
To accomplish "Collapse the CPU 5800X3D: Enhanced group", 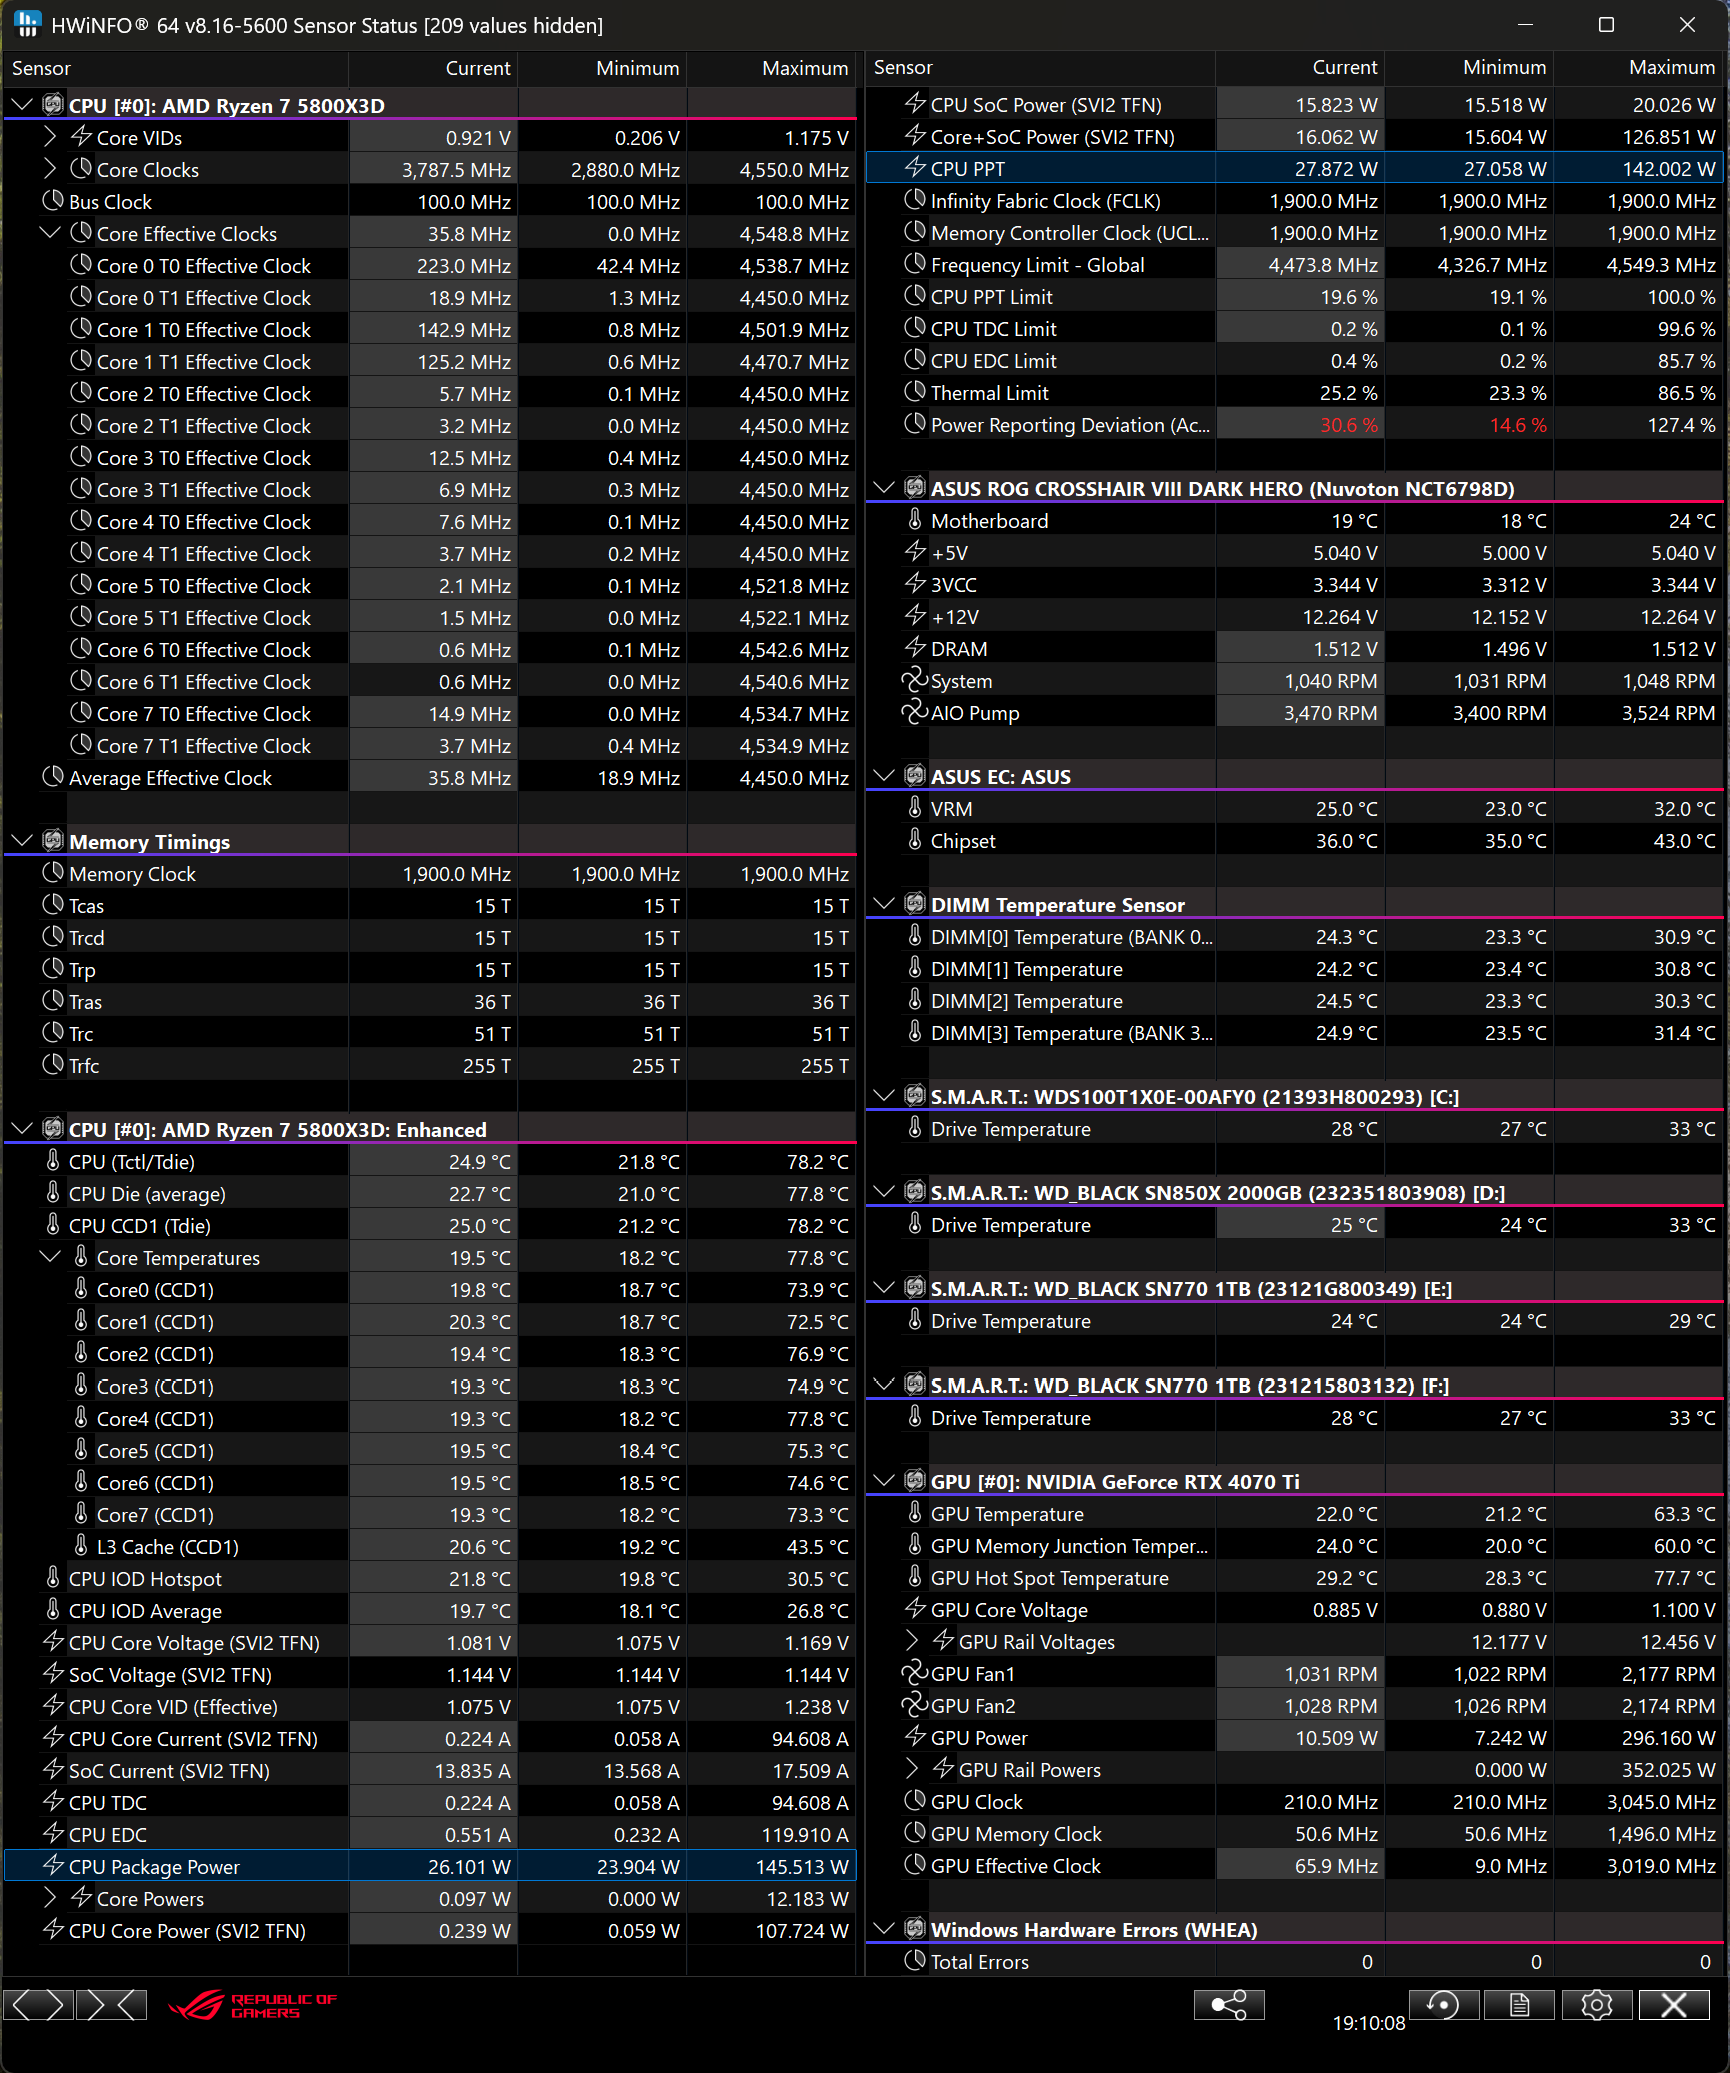I will (22, 1129).
